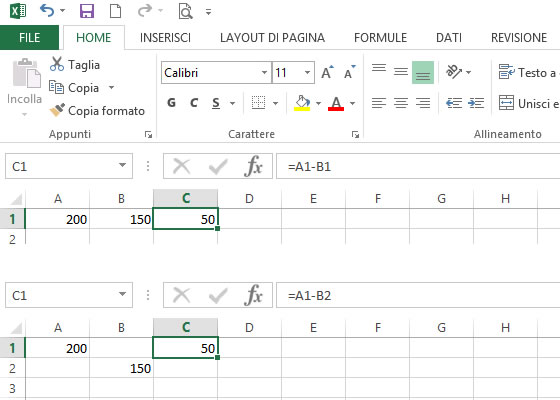
Task: Toggle italic with the C button
Action: 194,103
